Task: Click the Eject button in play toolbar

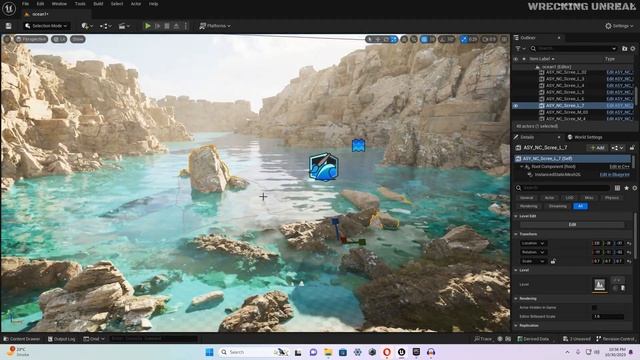Action: tap(176, 26)
